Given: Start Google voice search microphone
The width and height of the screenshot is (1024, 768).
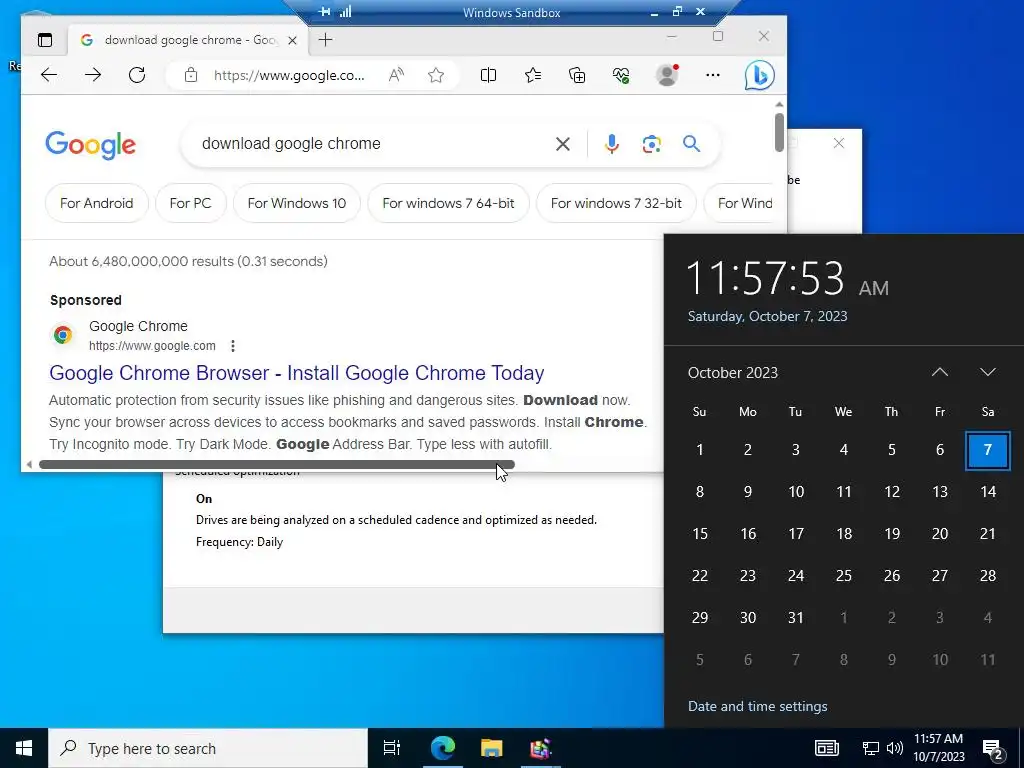Looking at the screenshot, I should (611, 144).
